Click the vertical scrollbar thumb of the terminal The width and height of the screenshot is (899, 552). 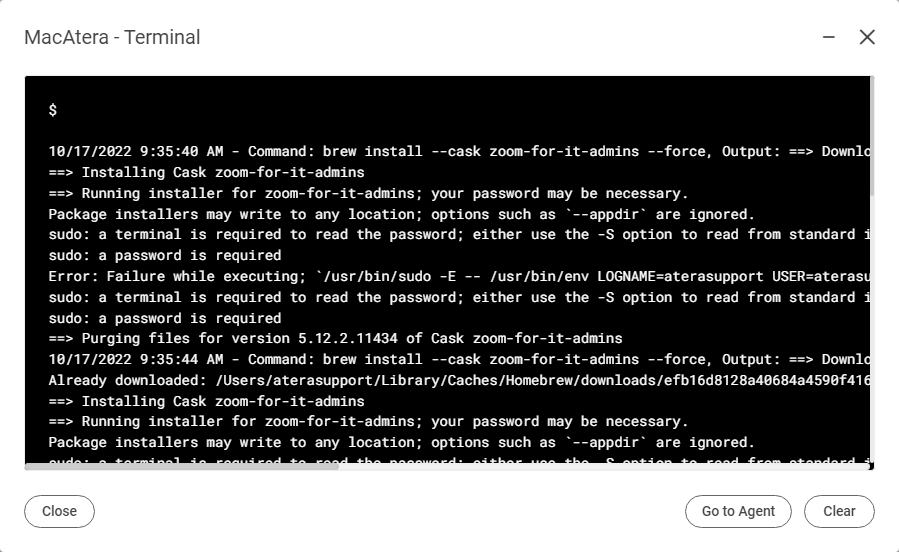871,136
